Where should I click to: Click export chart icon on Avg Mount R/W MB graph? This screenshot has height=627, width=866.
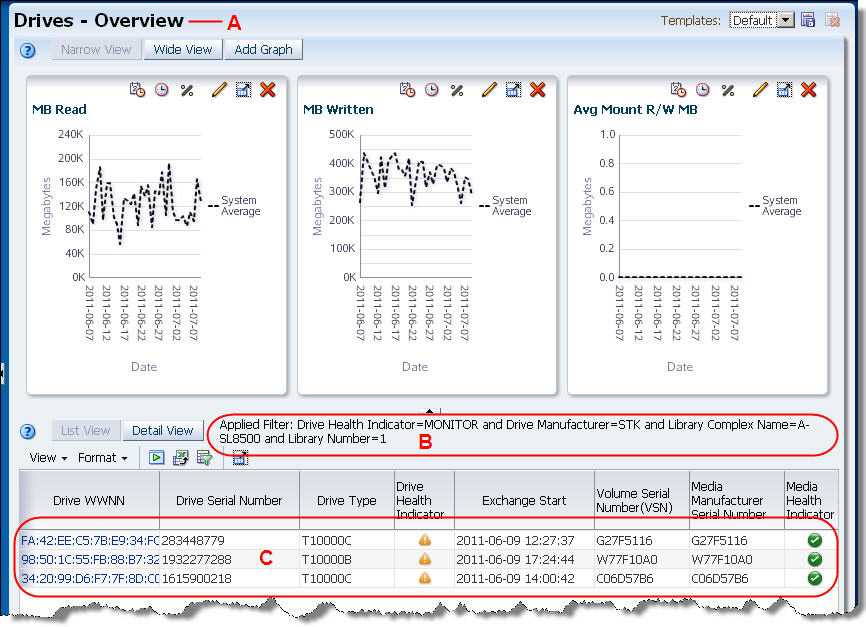click(784, 89)
